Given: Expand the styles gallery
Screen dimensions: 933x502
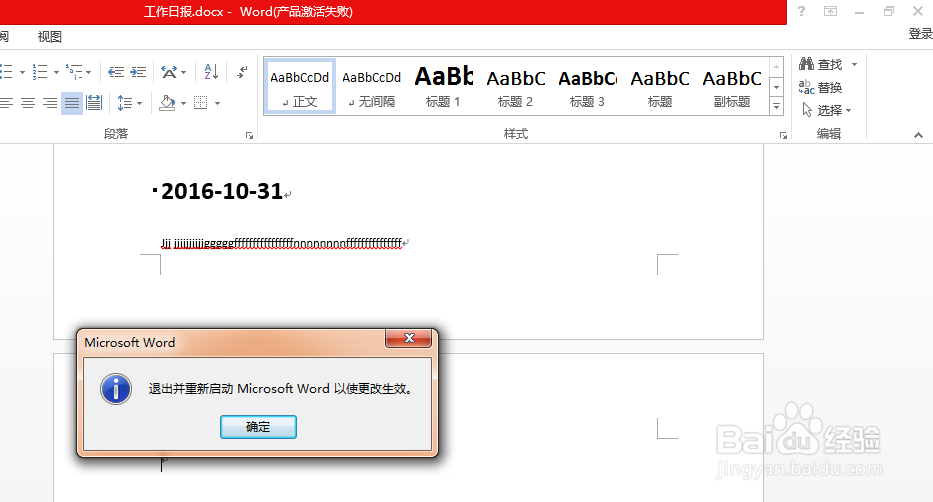Looking at the screenshot, I should pos(776,107).
